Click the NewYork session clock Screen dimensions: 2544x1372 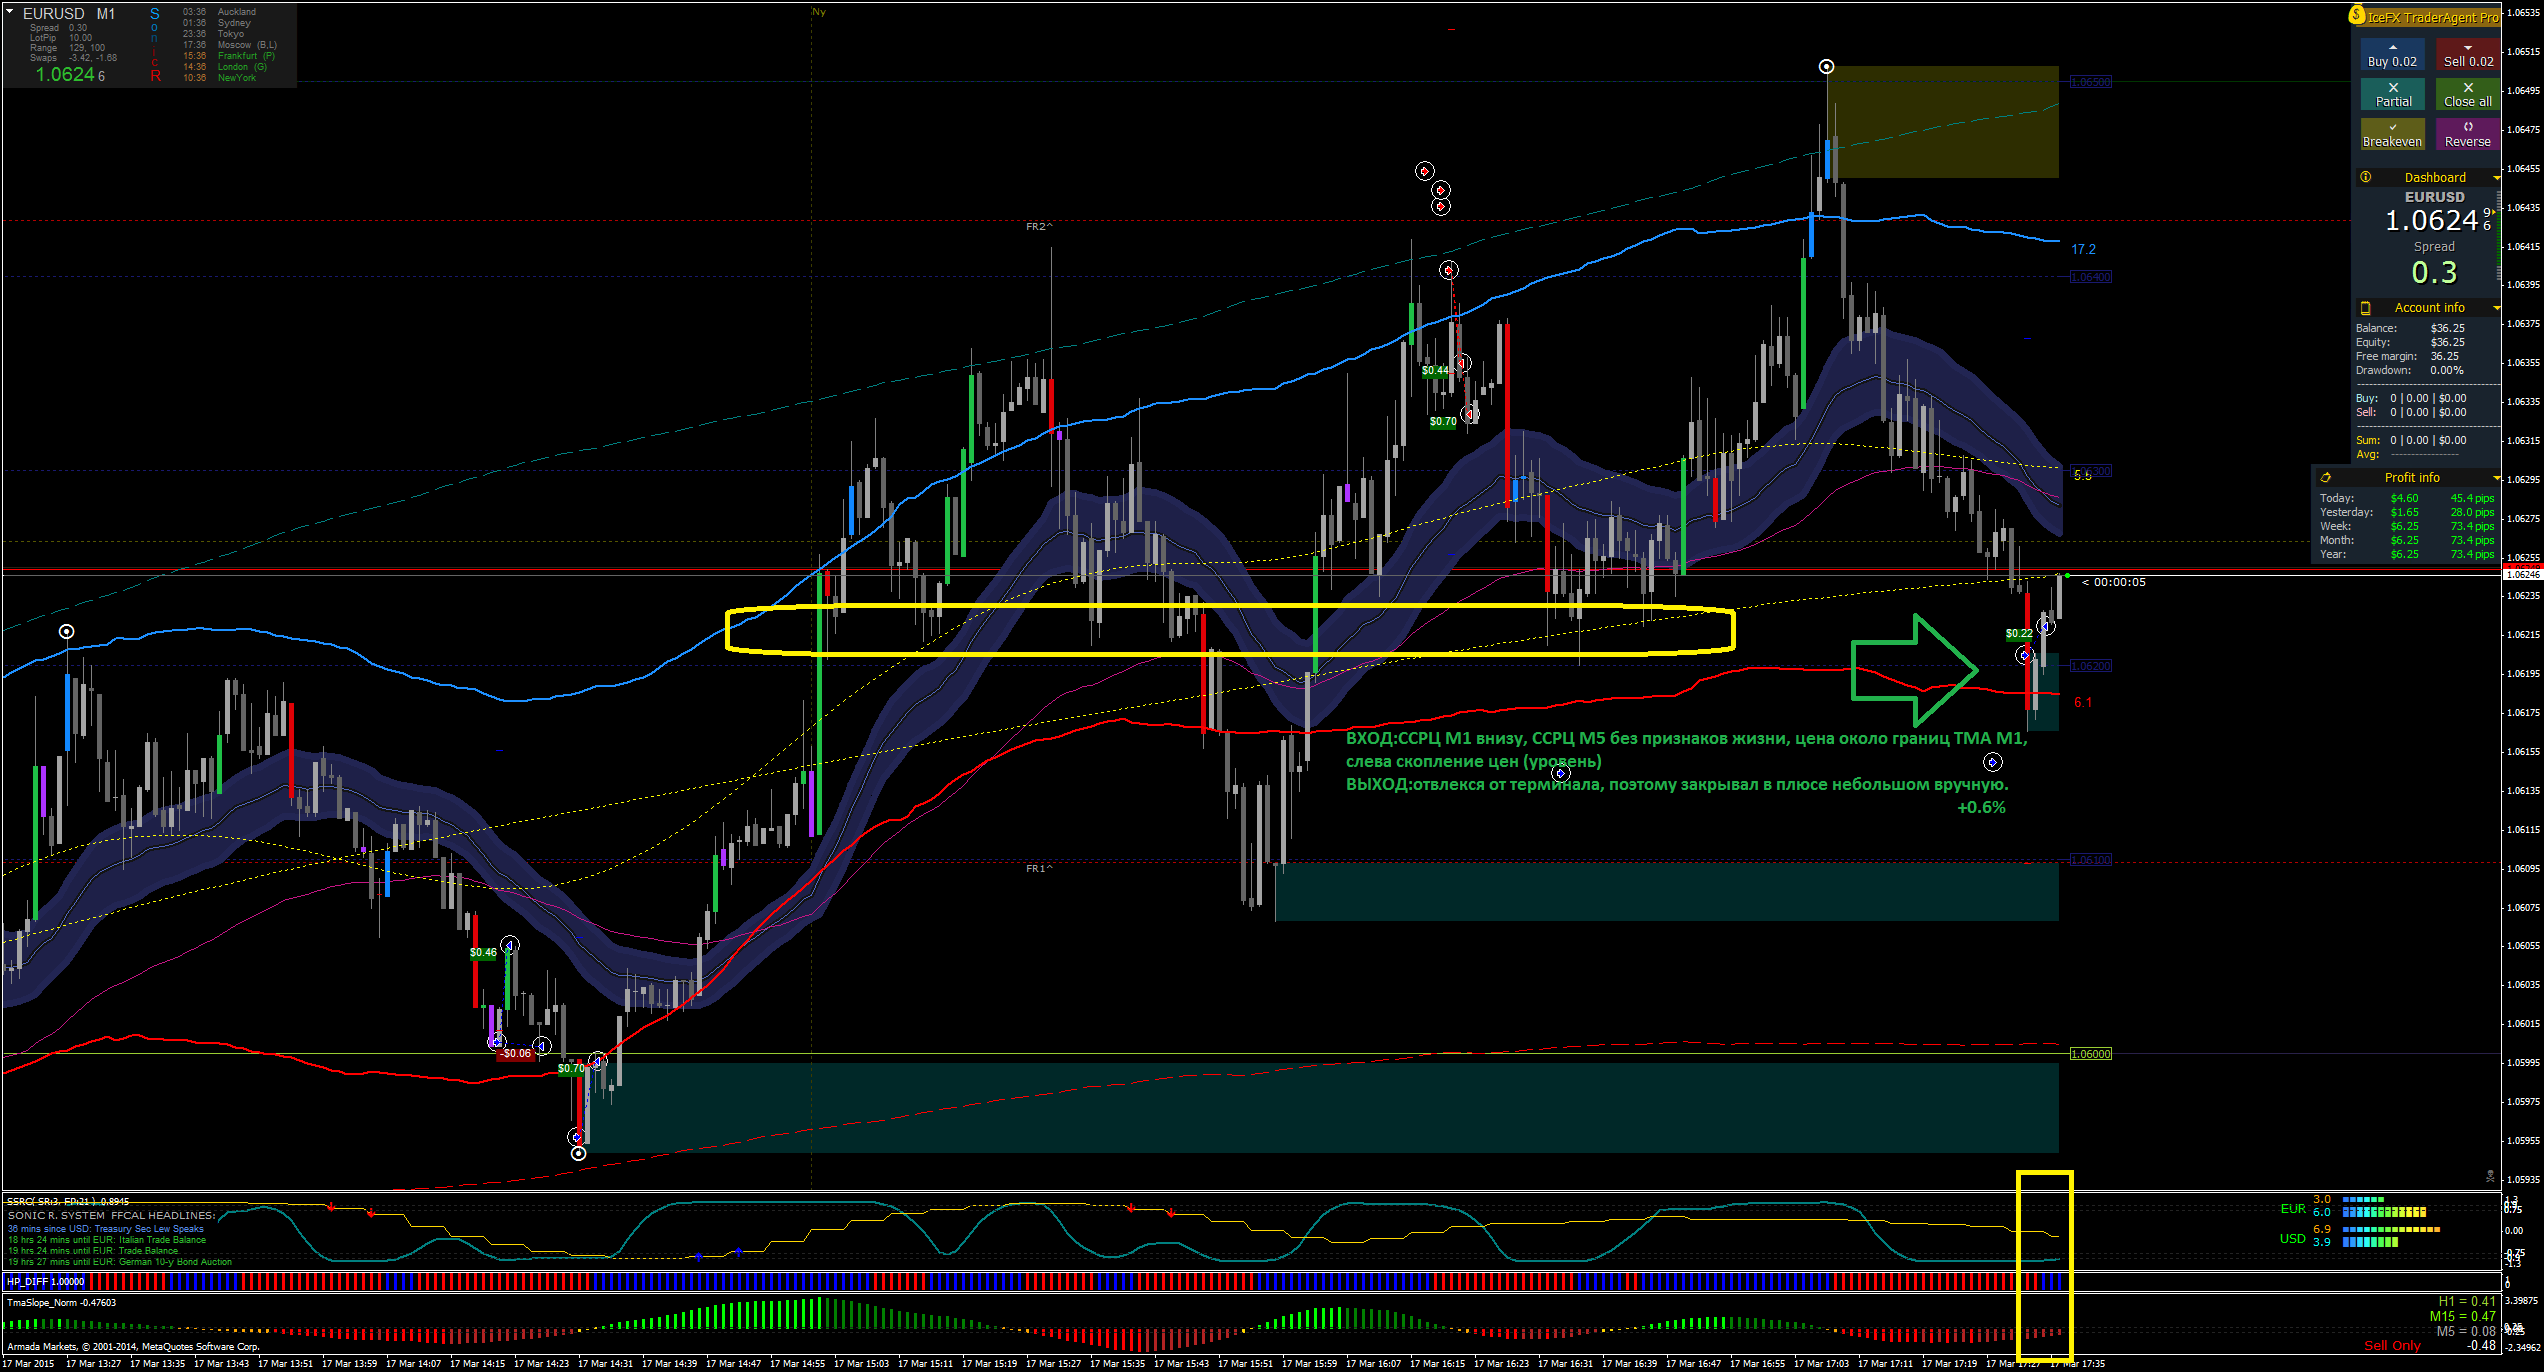219,78
